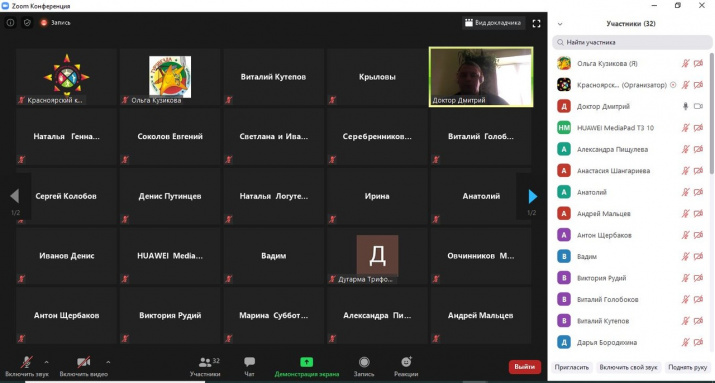Expand audio options arrow beside Включить звук
Screen dimensions: 715x383
coord(46,362)
